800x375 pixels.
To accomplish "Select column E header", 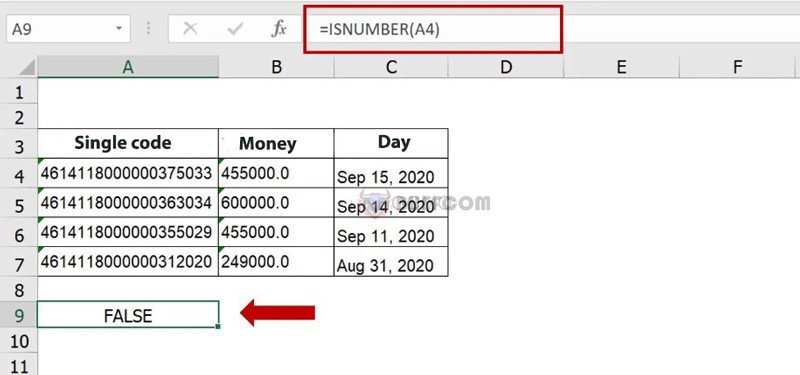I will [x=621, y=67].
